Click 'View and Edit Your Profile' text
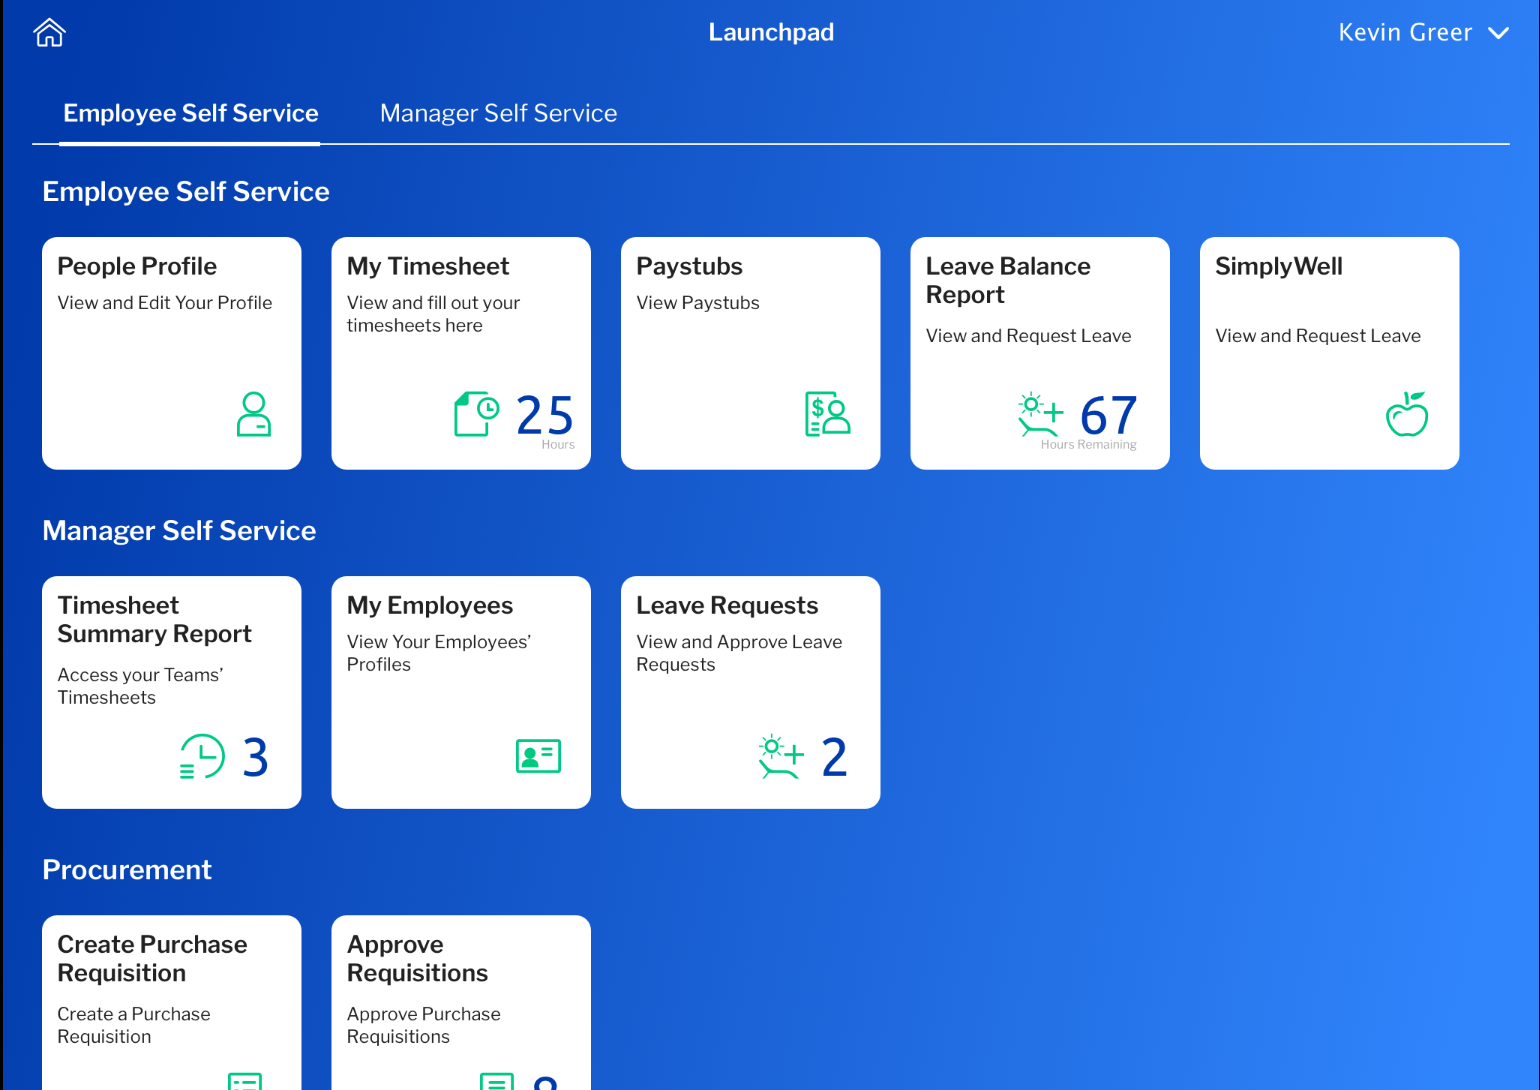1540x1090 pixels. coord(165,303)
